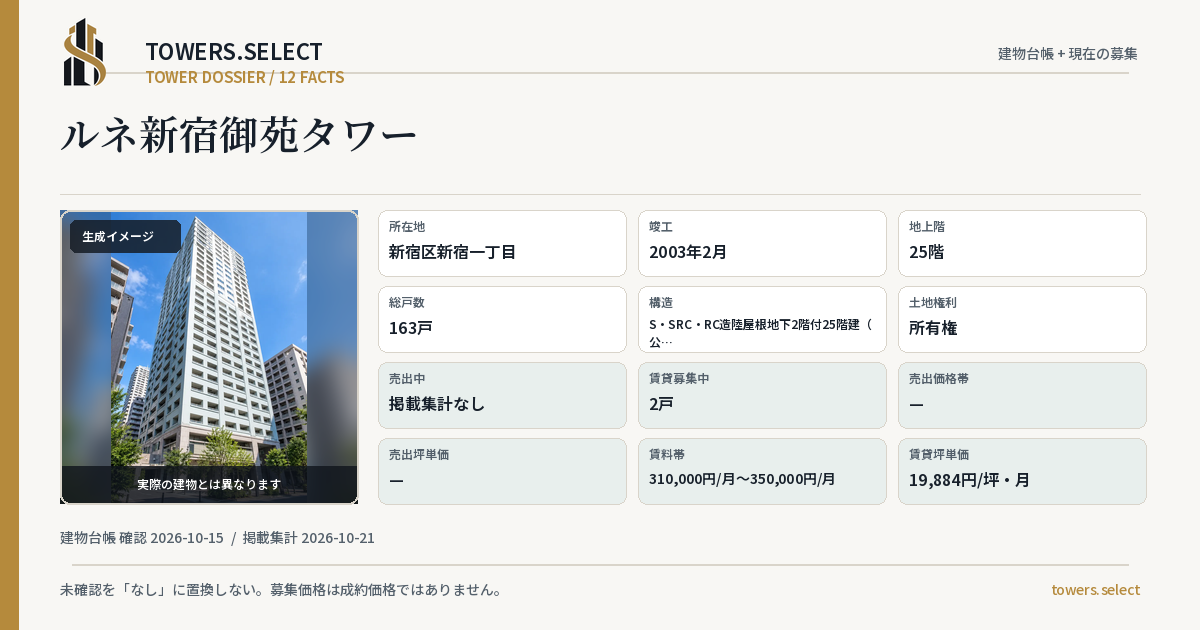Click the 建物台帳 確認 2026-10-15 date text

tap(142, 538)
